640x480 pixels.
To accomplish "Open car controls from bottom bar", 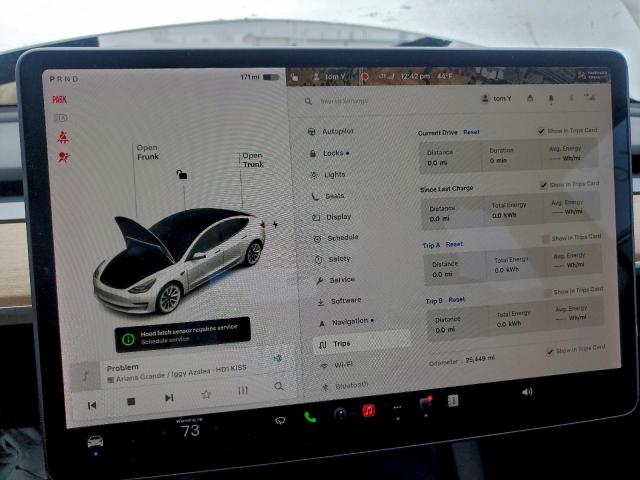I will click(96, 441).
